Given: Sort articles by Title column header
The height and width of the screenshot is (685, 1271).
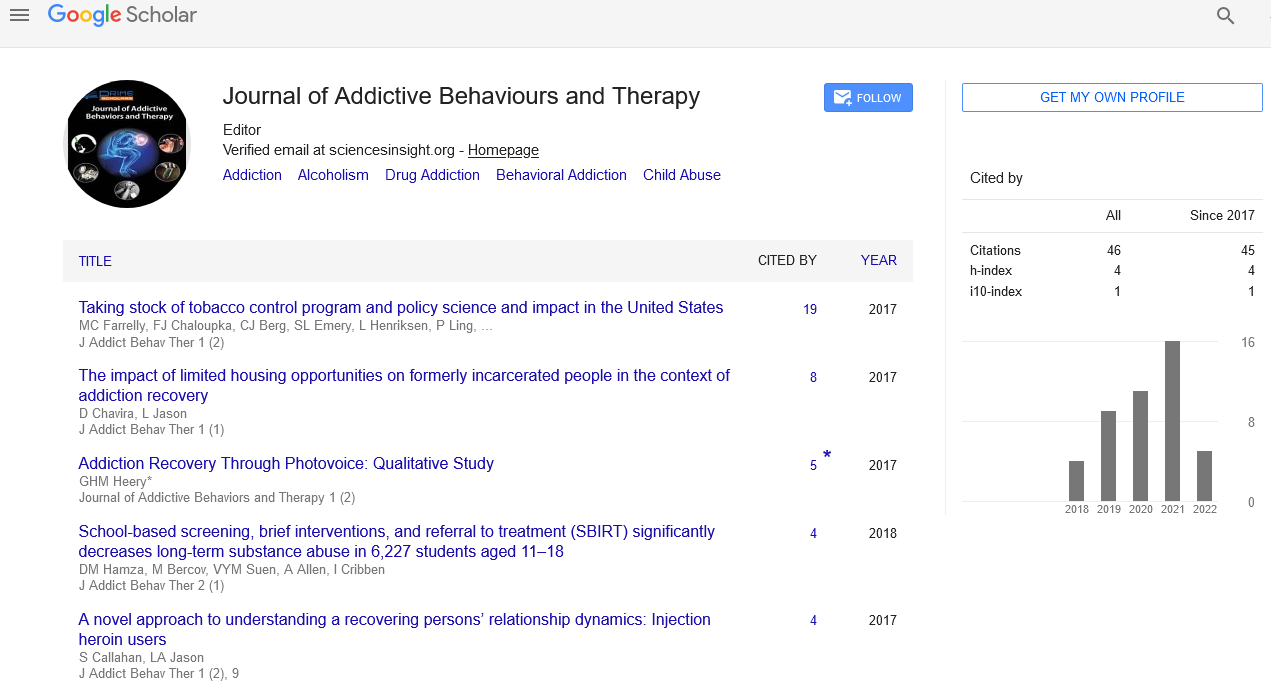Looking at the screenshot, I should [95, 261].
